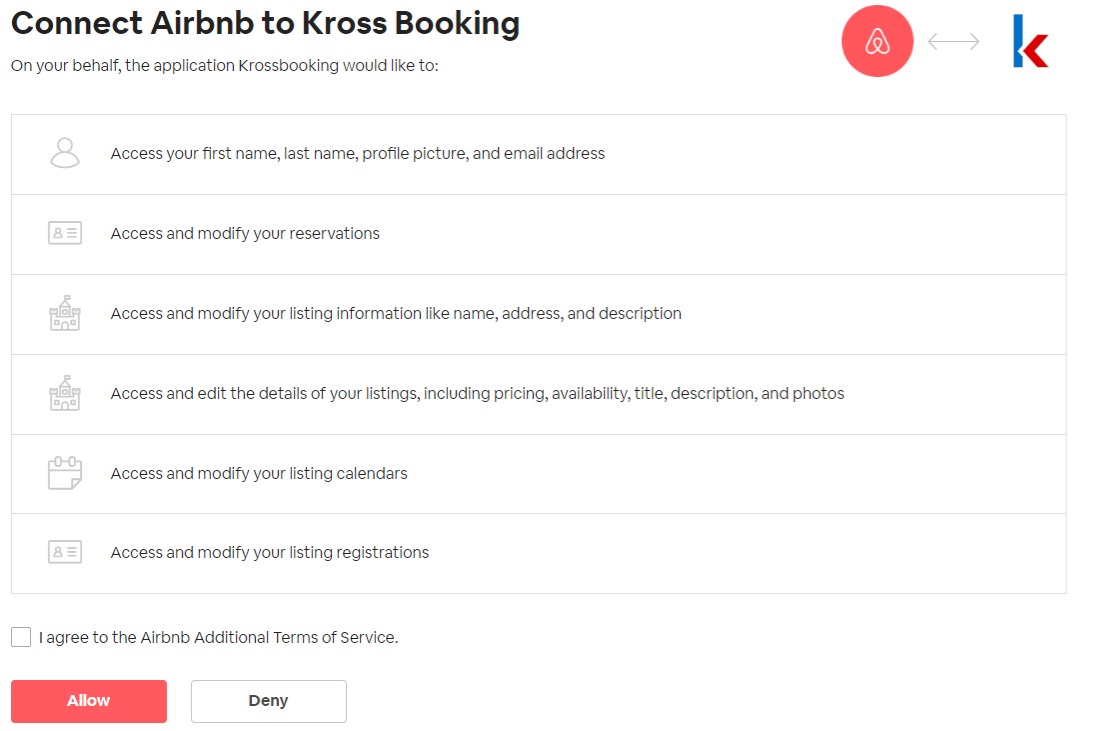Click the 'Connect Airbnb to Kross Booking' heading
The height and width of the screenshot is (731, 1102).
click(x=265, y=23)
